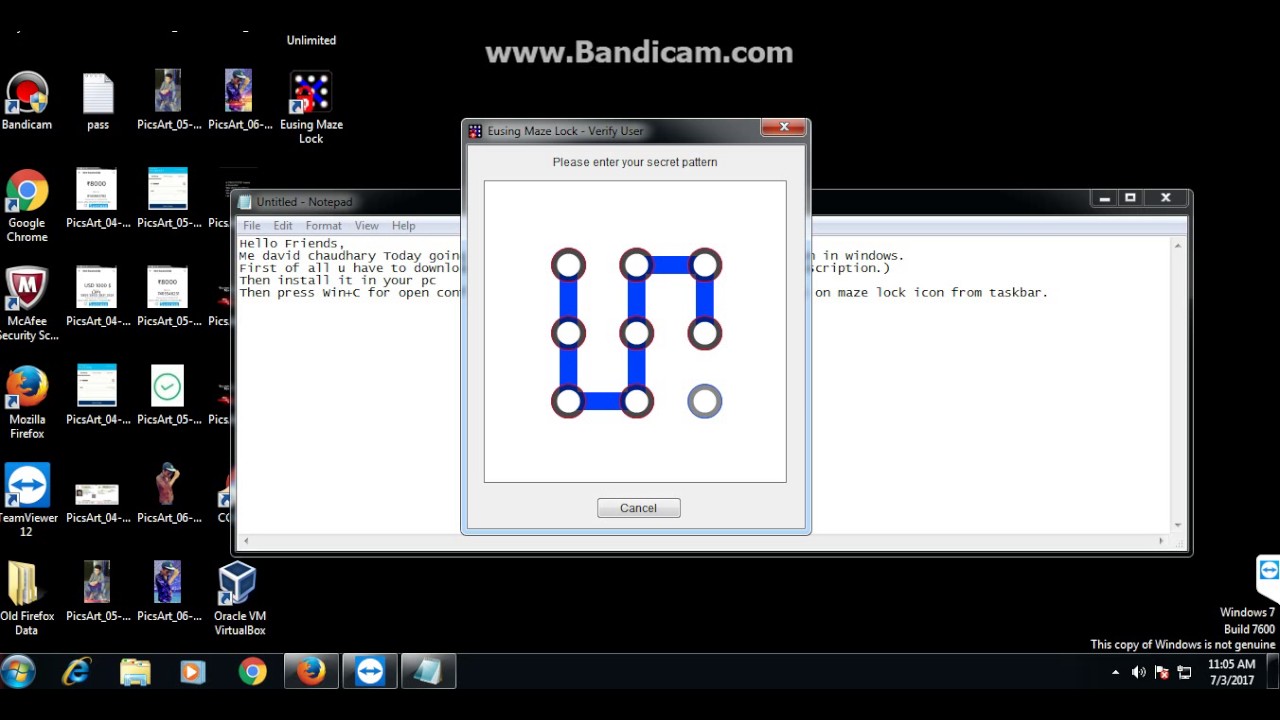Open the File menu in Notepad
This screenshot has width=1280, height=720.
tap(252, 226)
